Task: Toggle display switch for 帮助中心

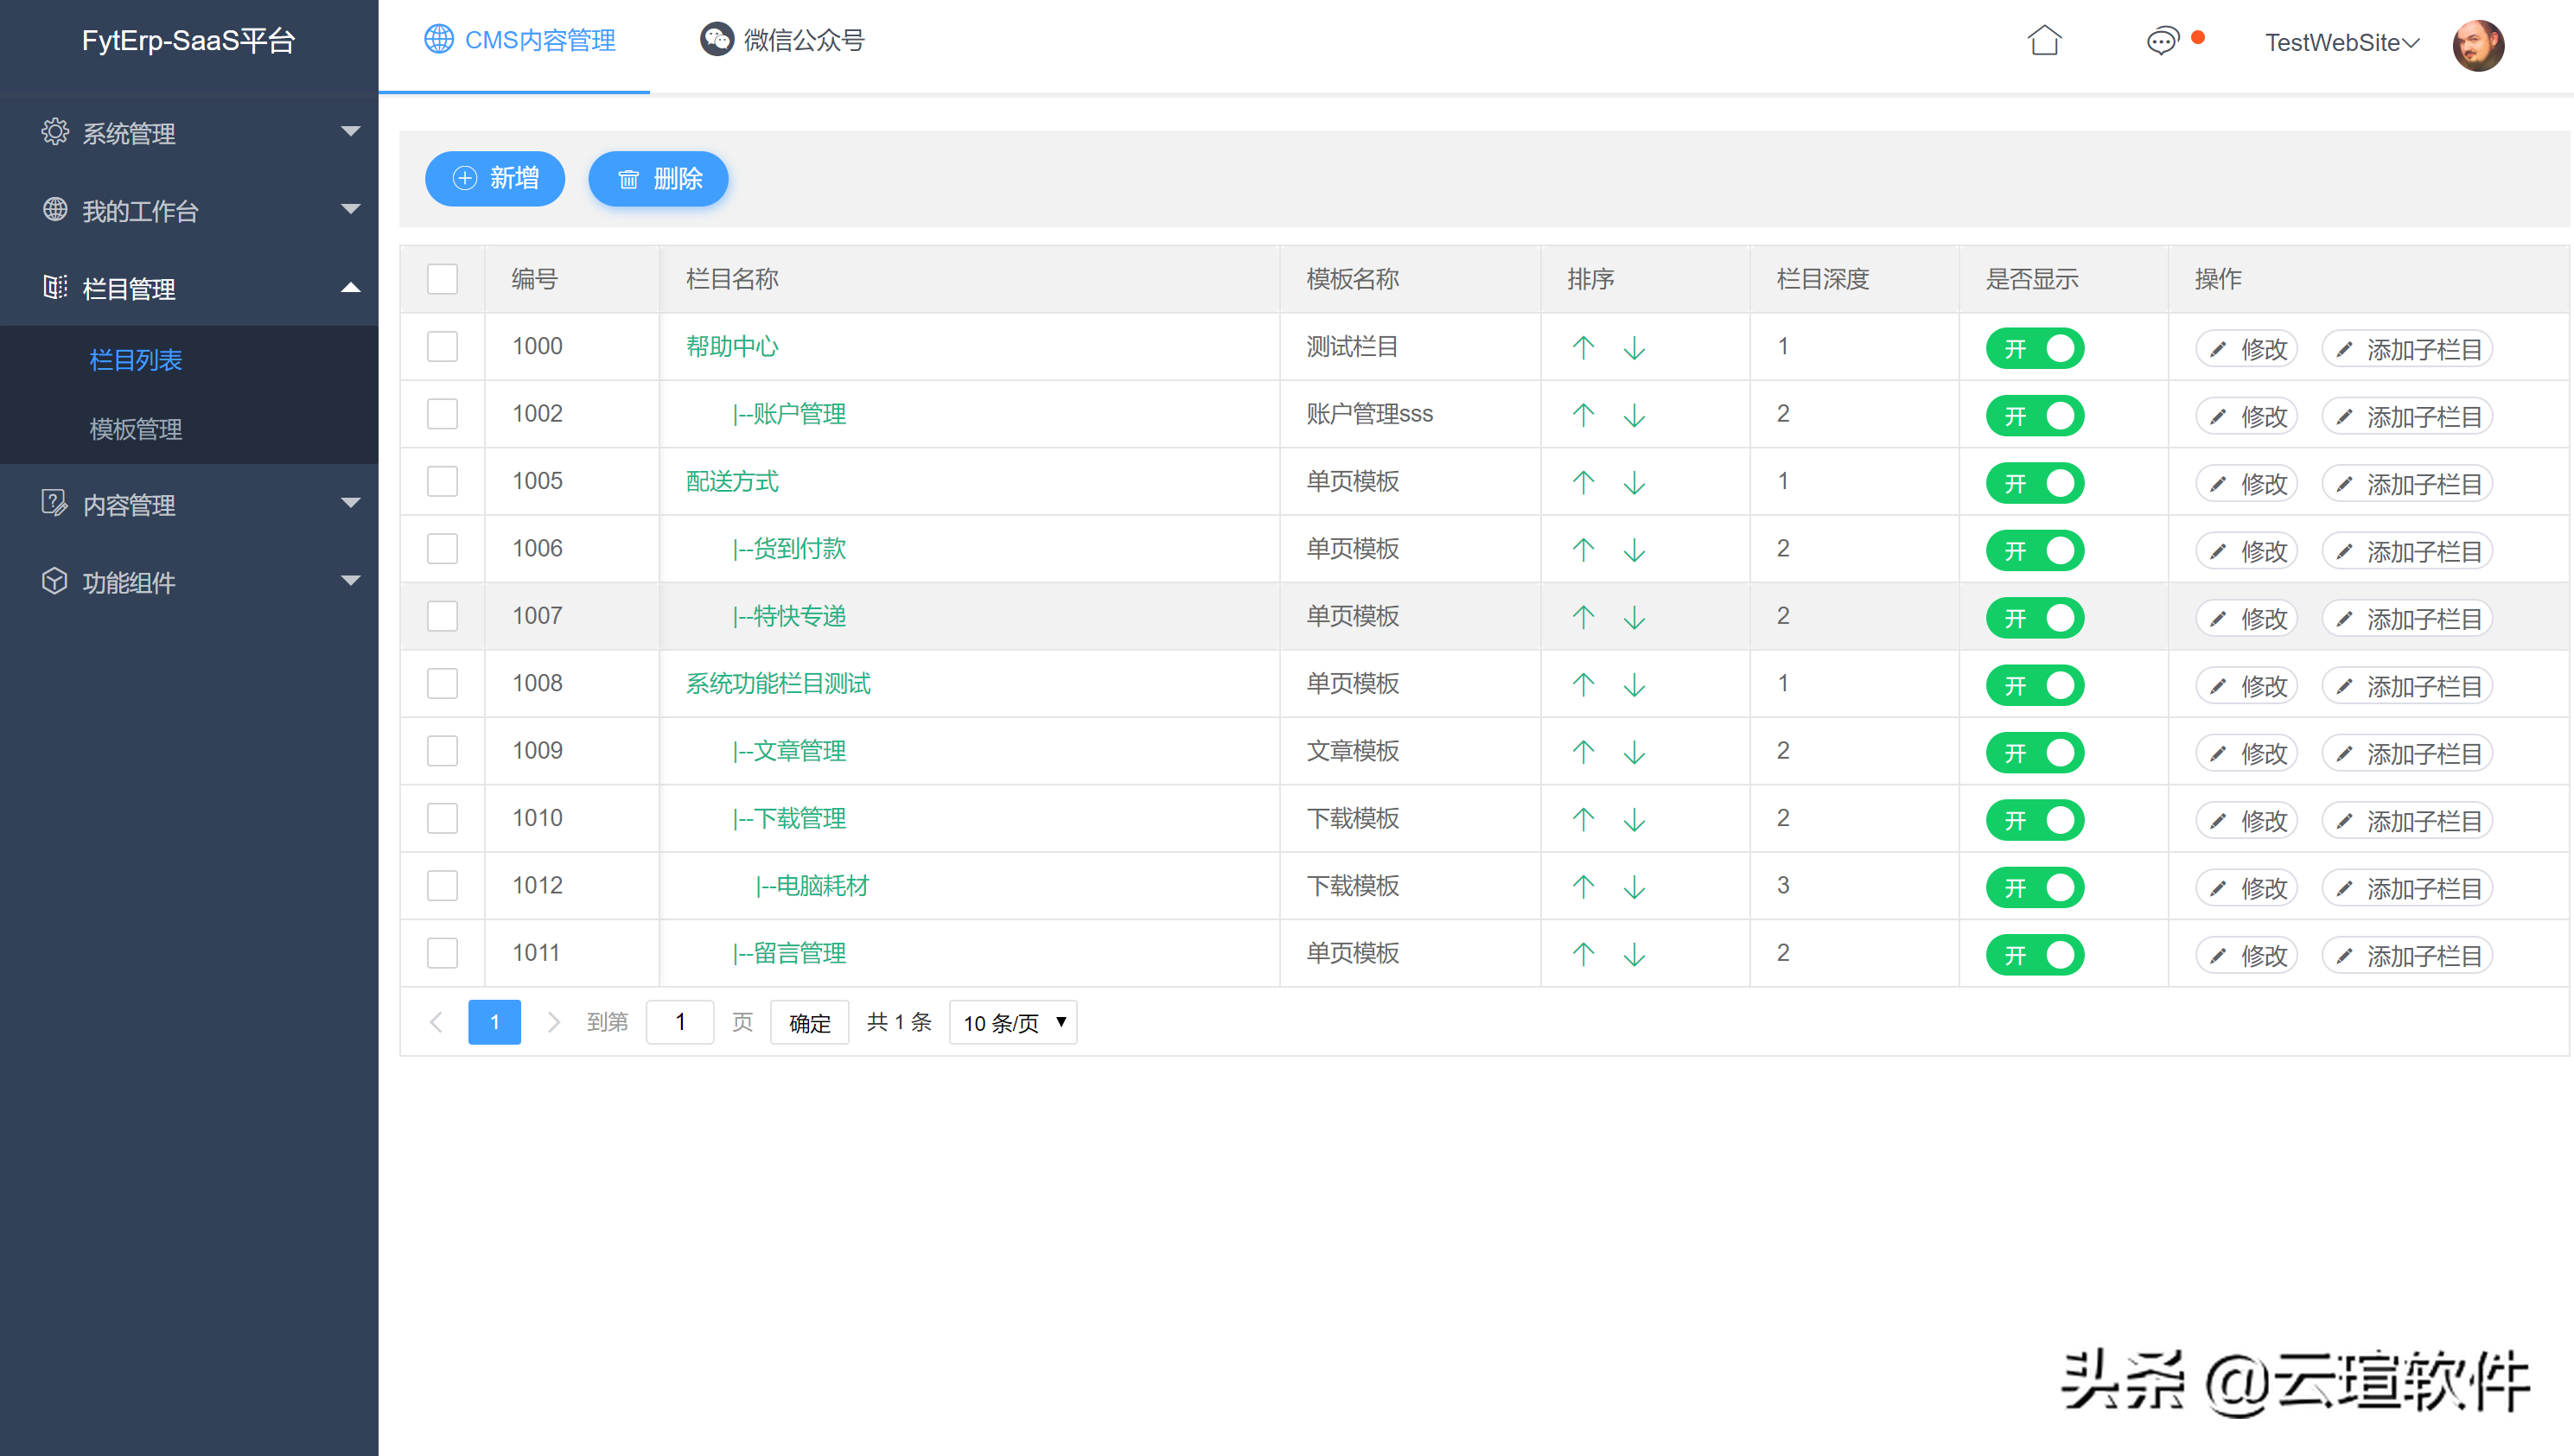Action: click(2034, 349)
